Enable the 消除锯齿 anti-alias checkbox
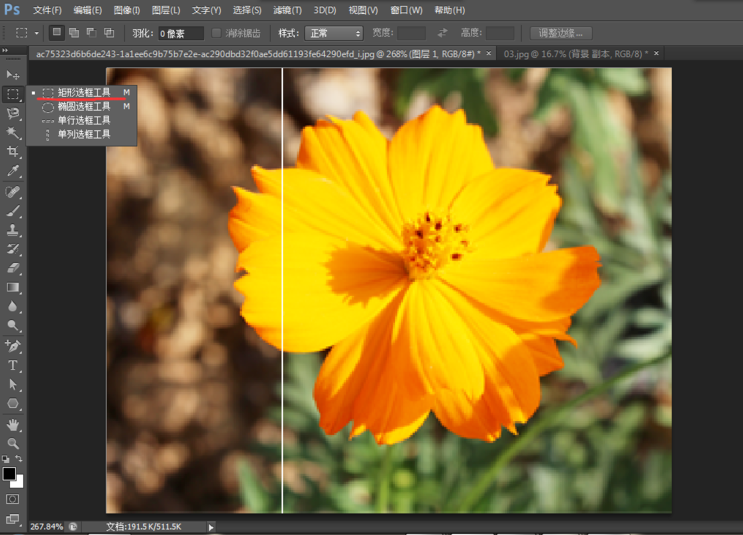Screen dimensions: 743x535 pyautogui.click(x=218, y=33)
